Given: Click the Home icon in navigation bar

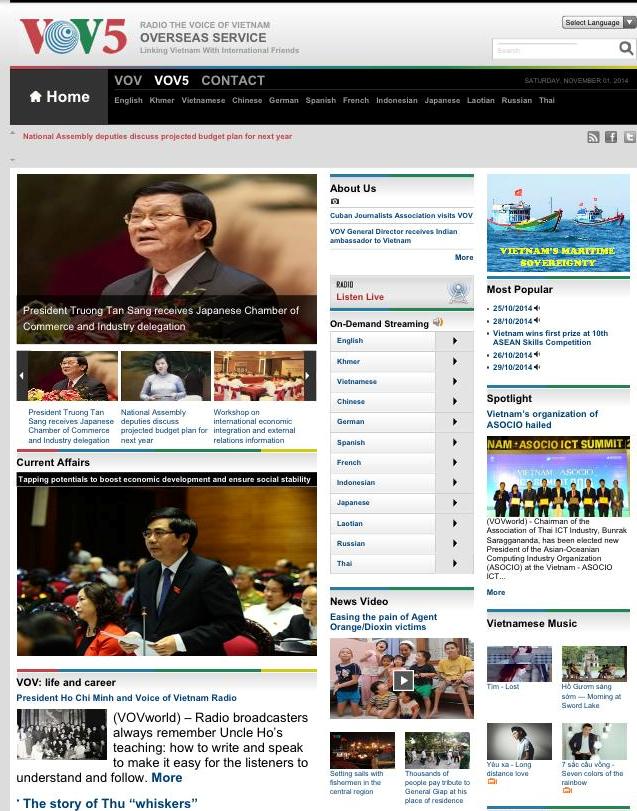Looking at the screenshot, I should [x=36, y=97].
